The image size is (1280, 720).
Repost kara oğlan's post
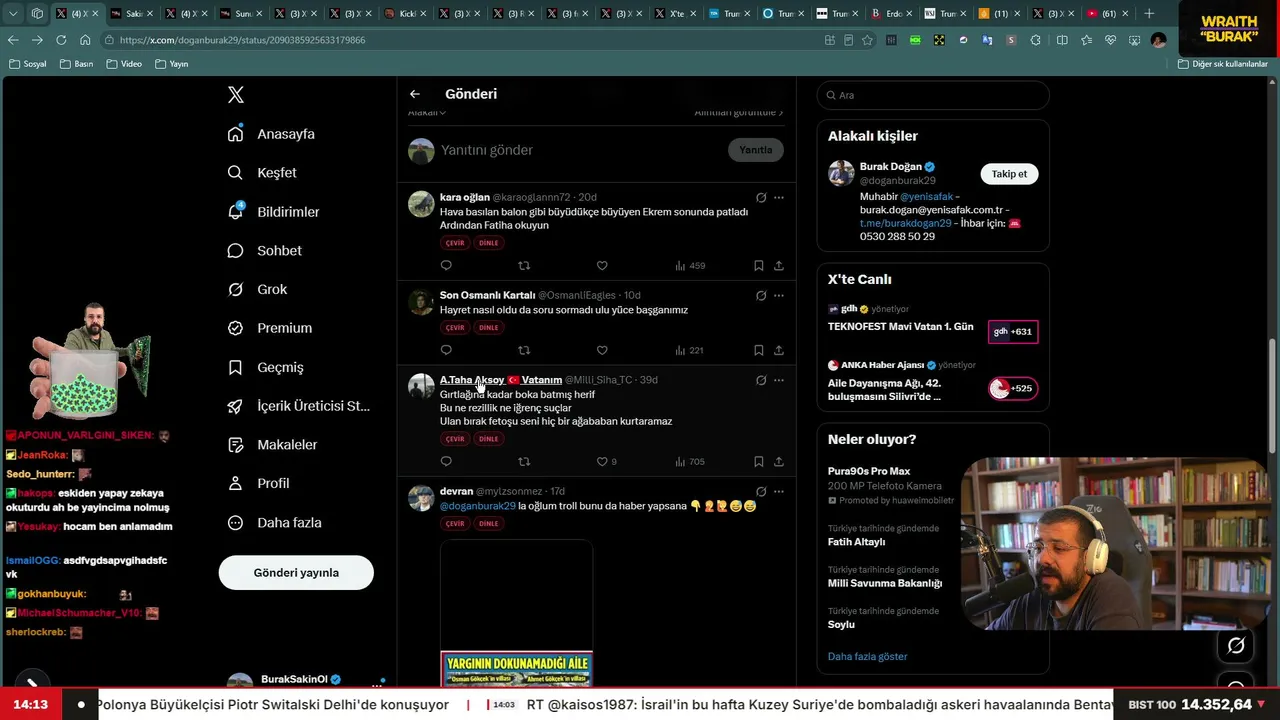pyautogui.click(x=524, y=266)
